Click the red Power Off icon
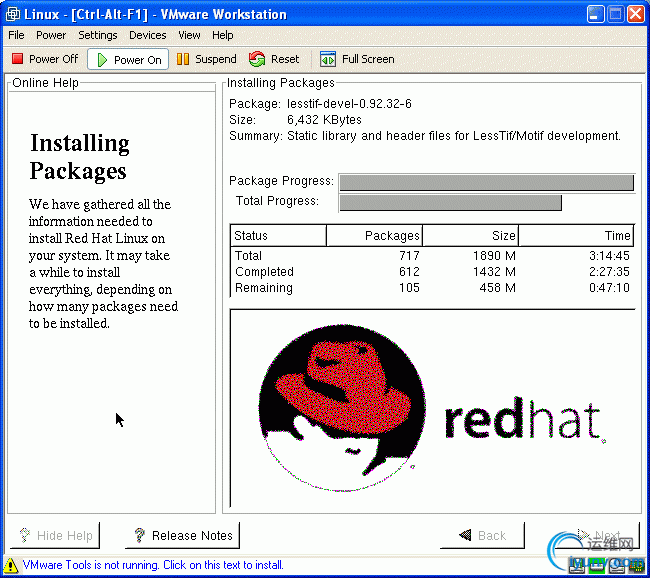 (x=17, y=59)
